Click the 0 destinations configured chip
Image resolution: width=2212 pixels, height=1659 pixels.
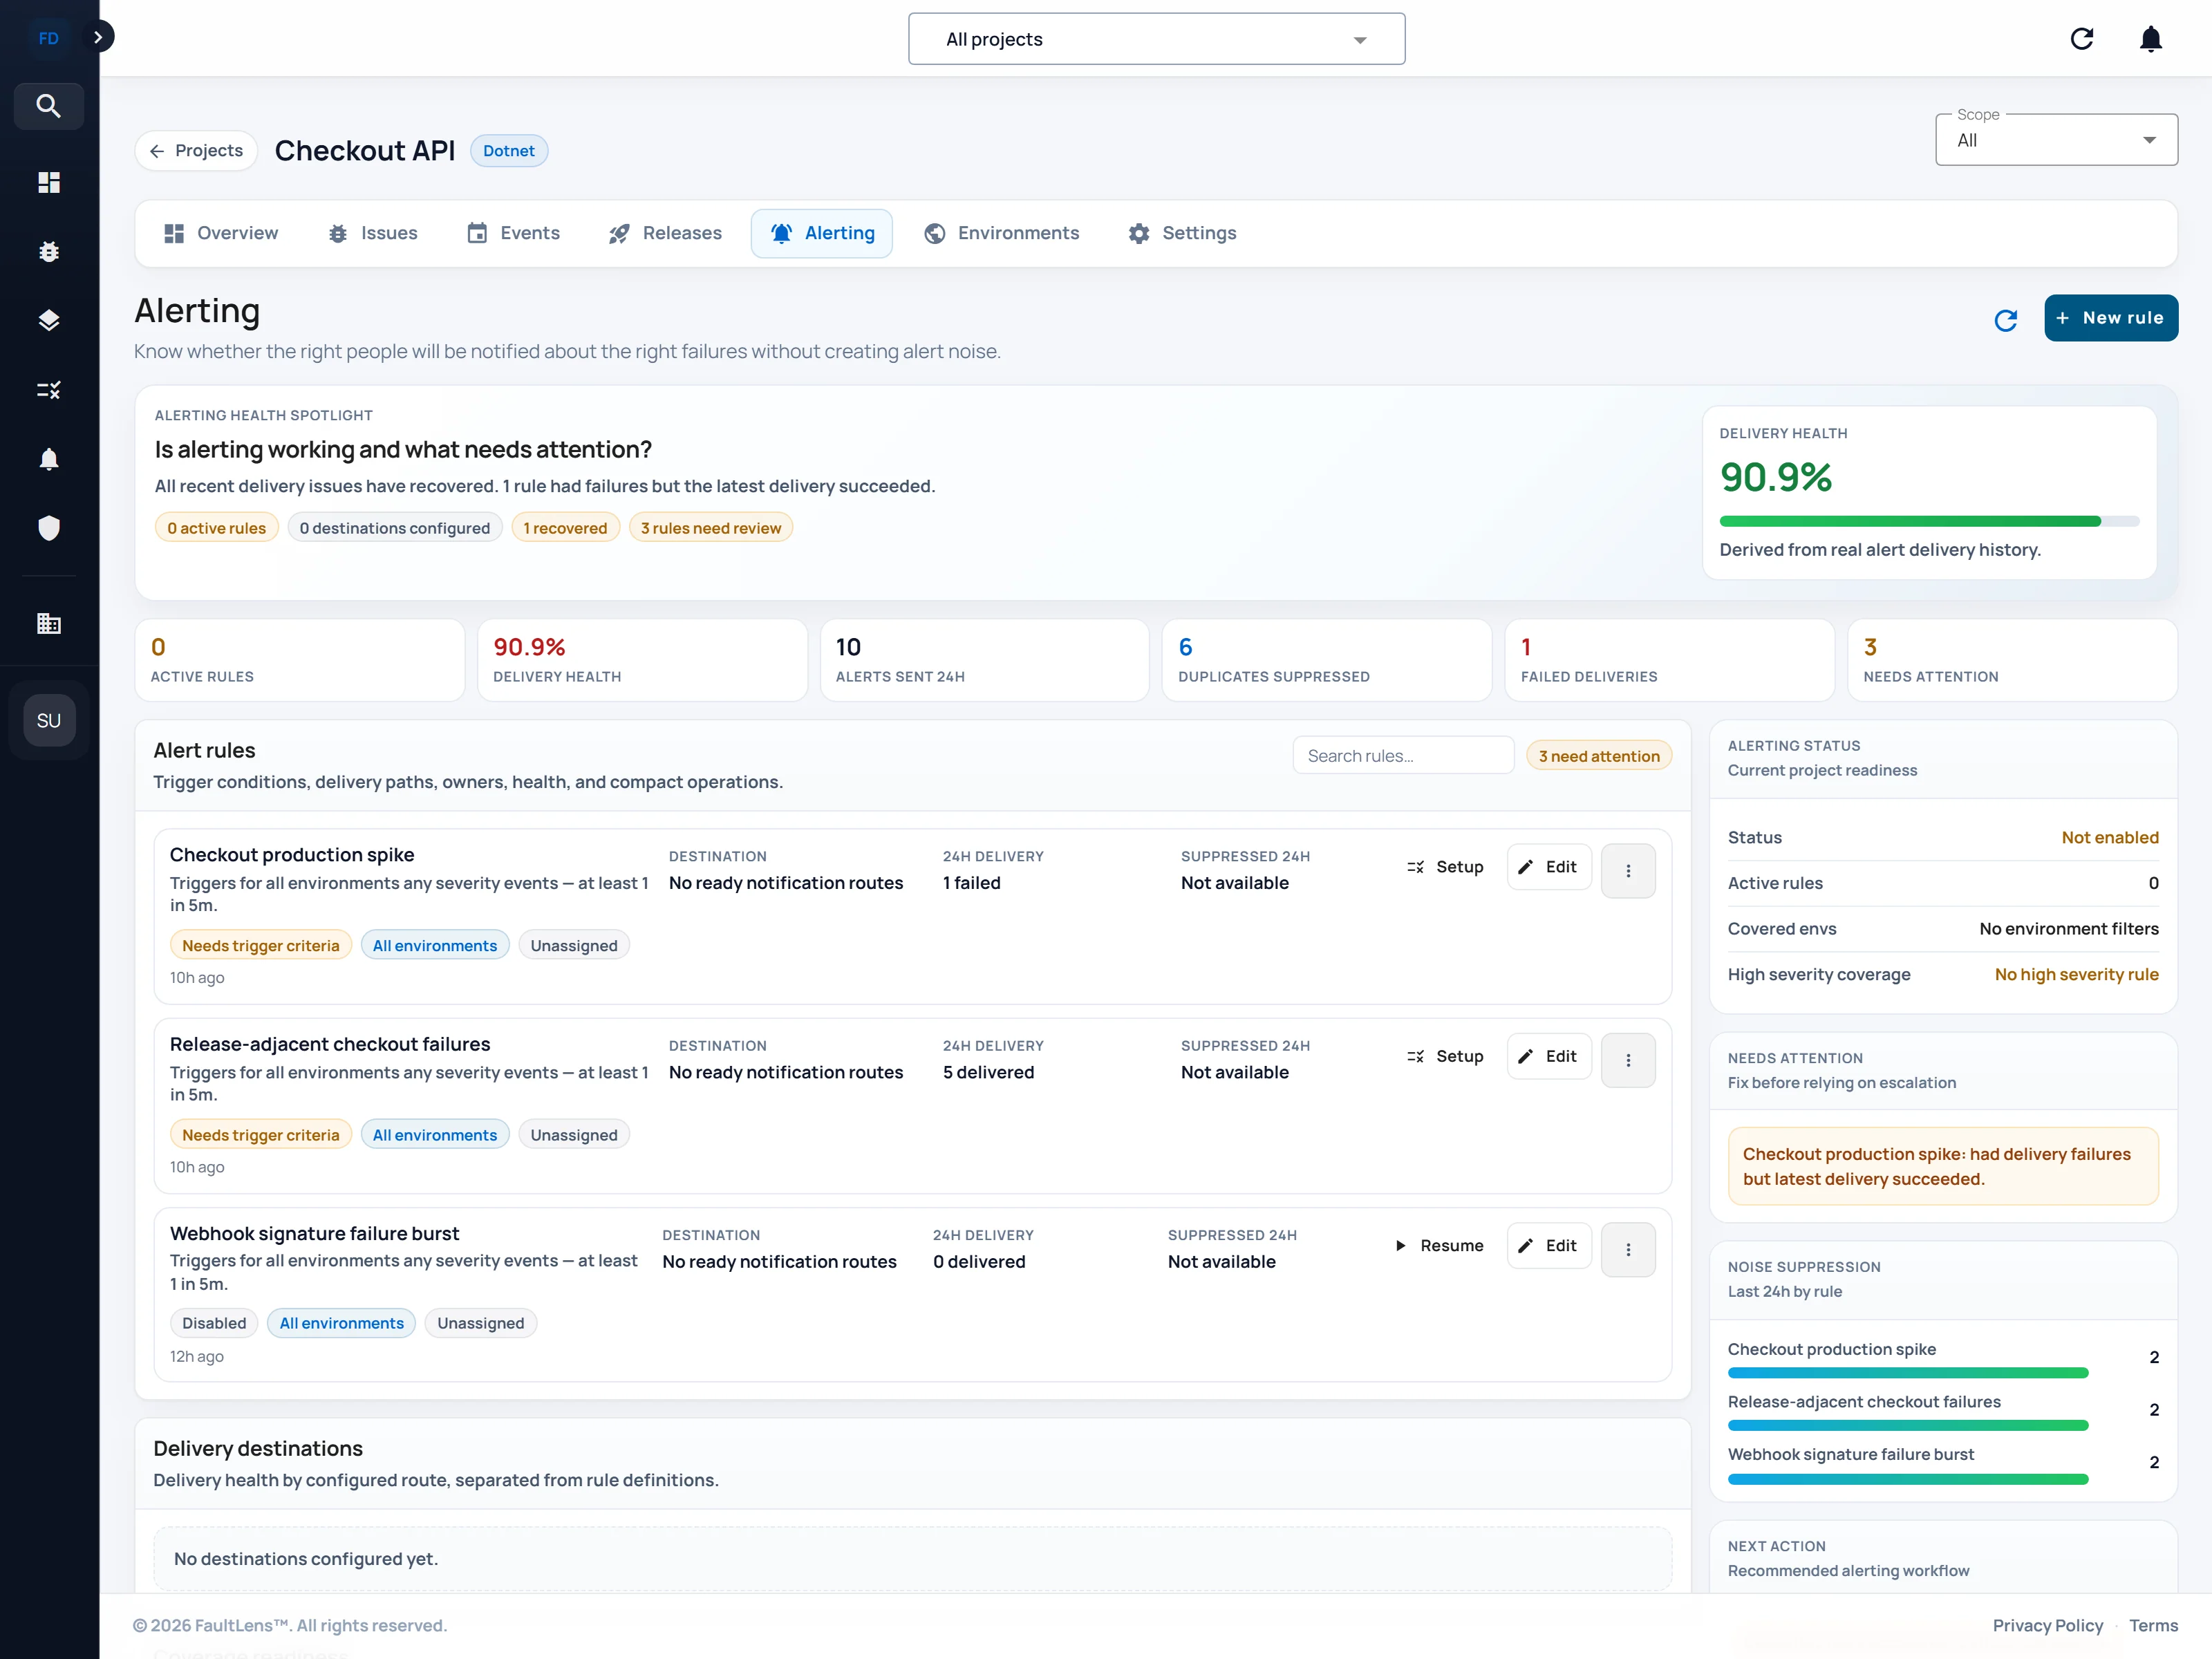(x=395, y=528)
